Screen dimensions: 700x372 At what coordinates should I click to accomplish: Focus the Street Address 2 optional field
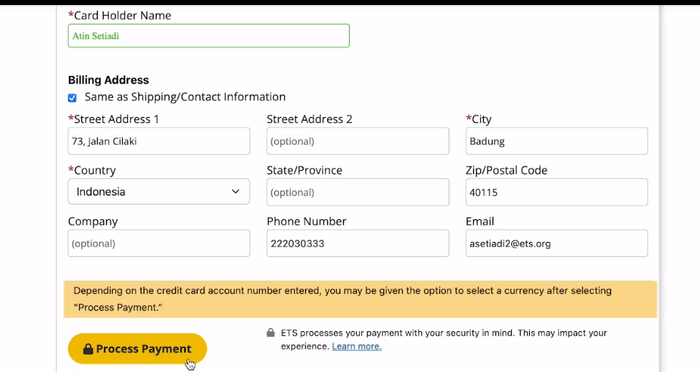pyautogui.click(x=358, y=141)
